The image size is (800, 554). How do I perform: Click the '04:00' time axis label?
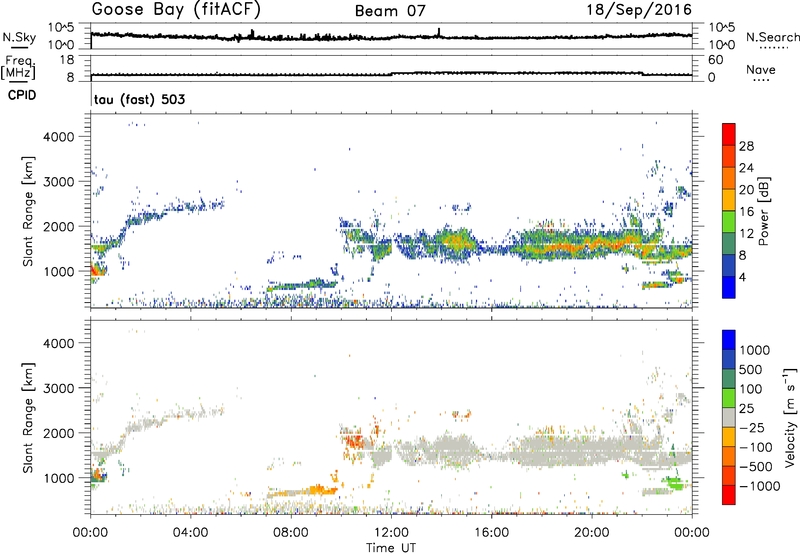[190, 533]
